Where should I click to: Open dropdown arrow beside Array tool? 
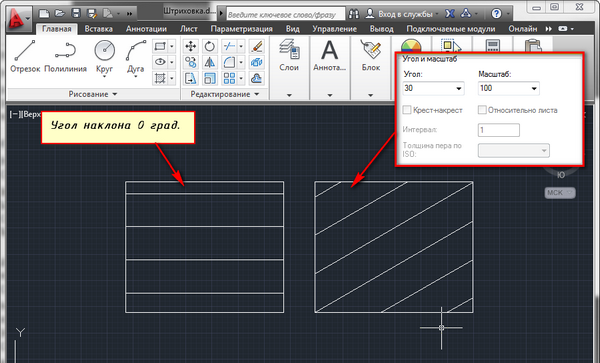[241, 78]
